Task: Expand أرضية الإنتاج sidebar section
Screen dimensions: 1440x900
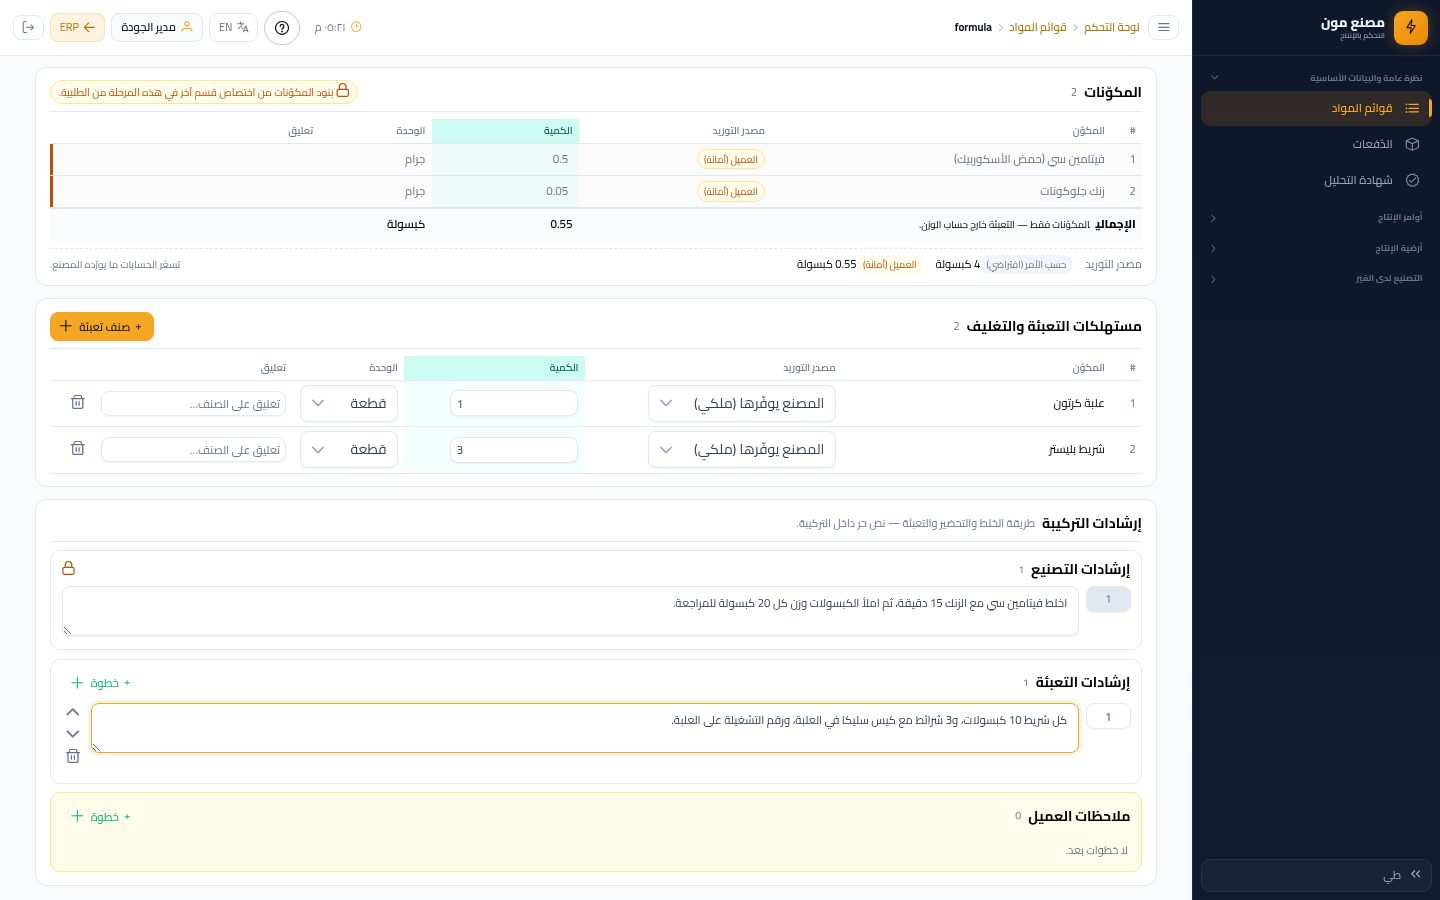Action: pos(1316,248)
